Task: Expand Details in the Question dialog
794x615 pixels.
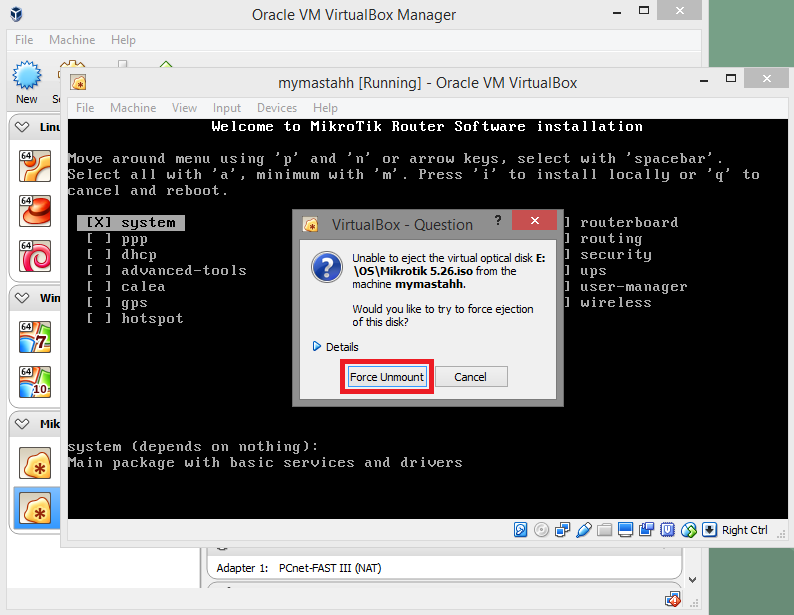Action: (335, 347)
